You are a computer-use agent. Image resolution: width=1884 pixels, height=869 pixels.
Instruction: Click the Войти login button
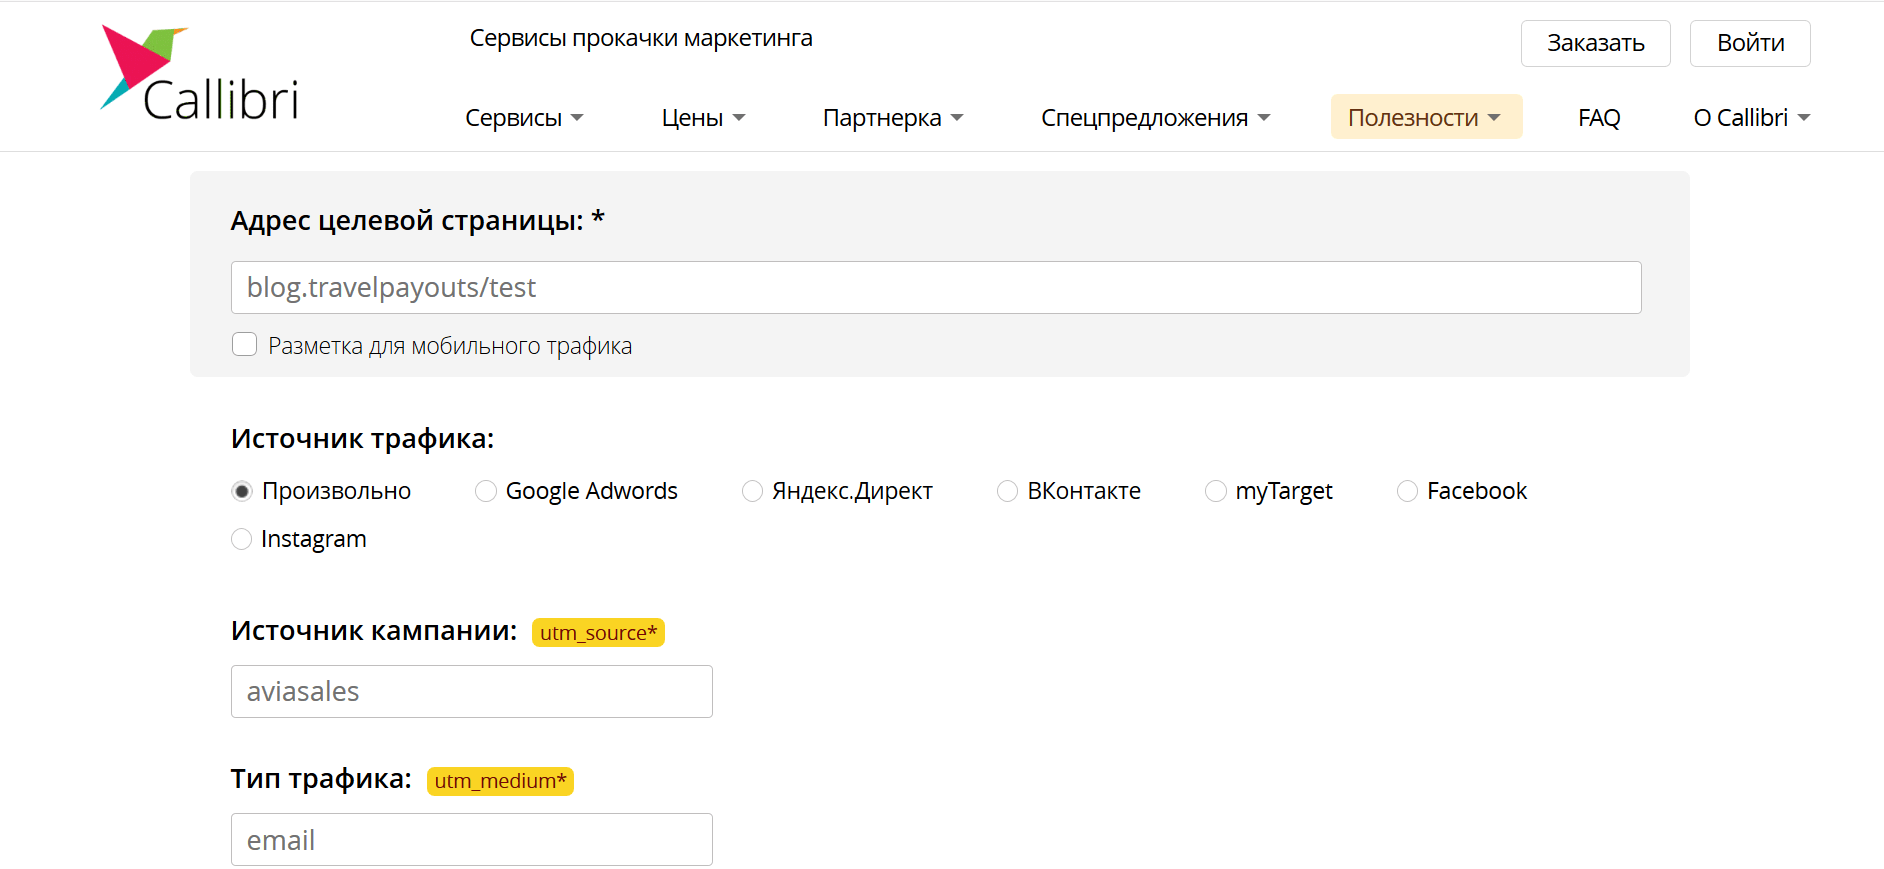[x=1749, y=43]
